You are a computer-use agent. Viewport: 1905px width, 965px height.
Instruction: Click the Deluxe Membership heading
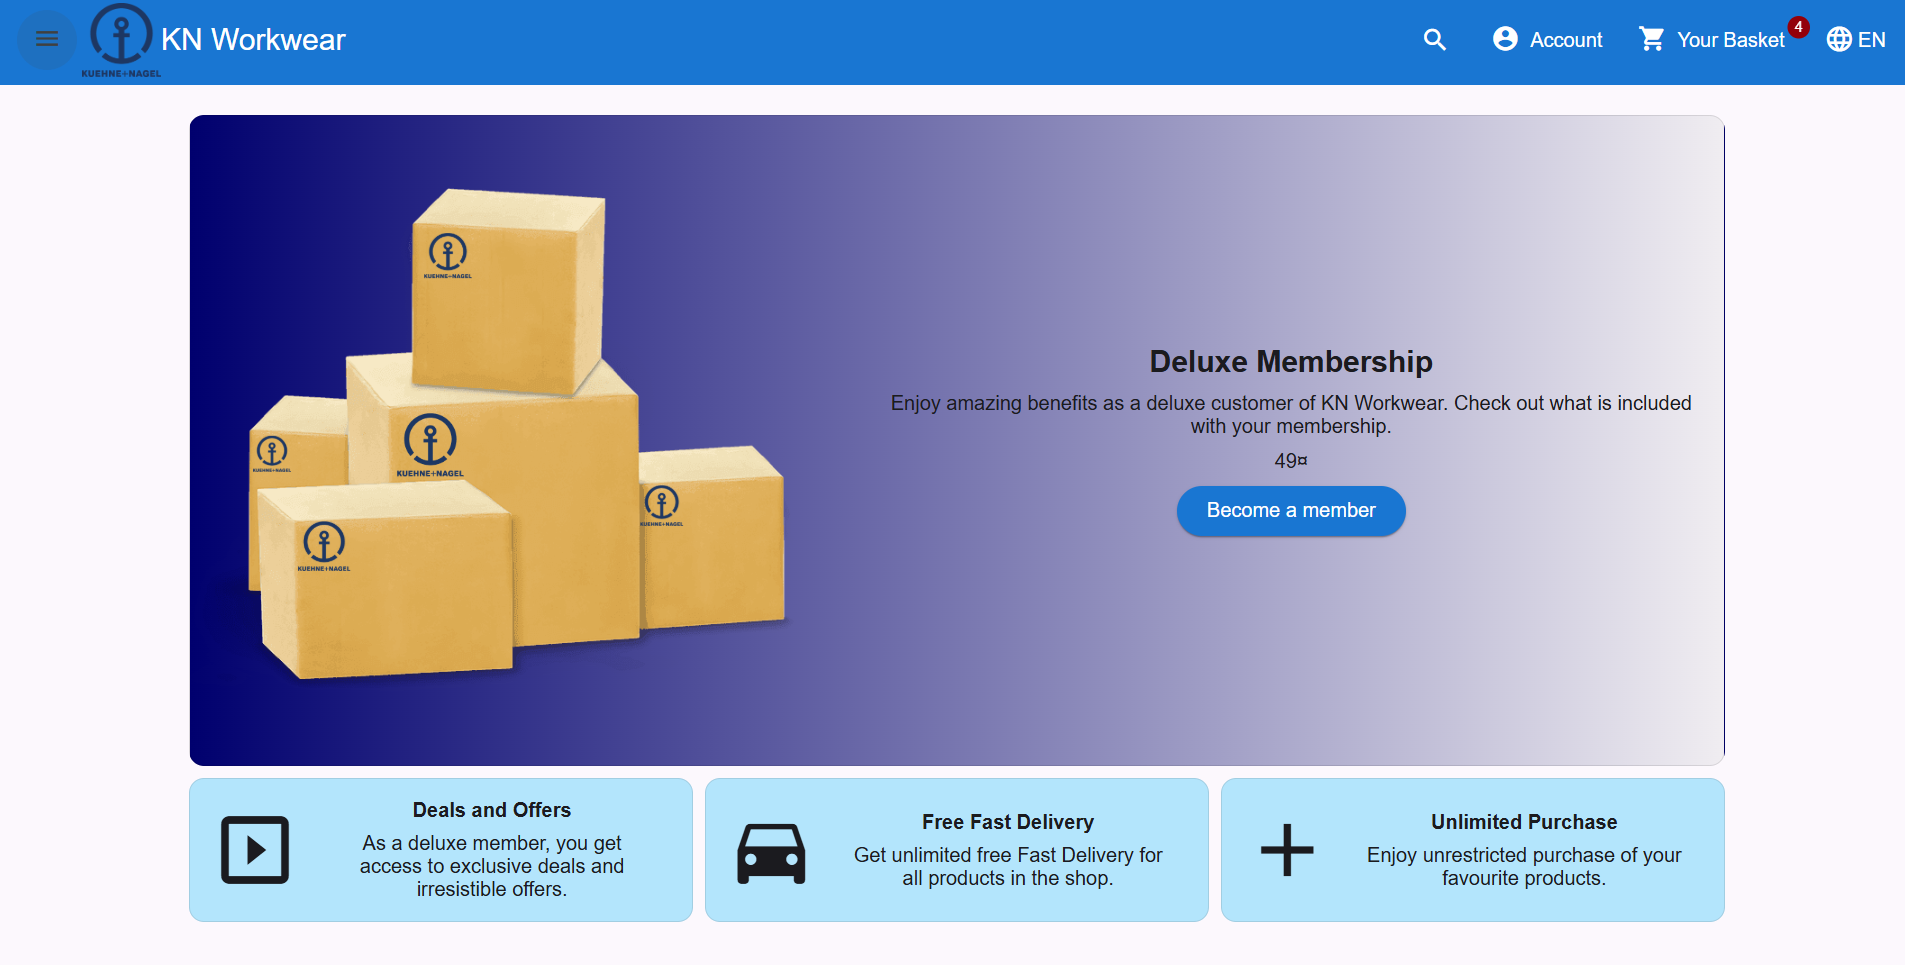(x=1291, y=361)
